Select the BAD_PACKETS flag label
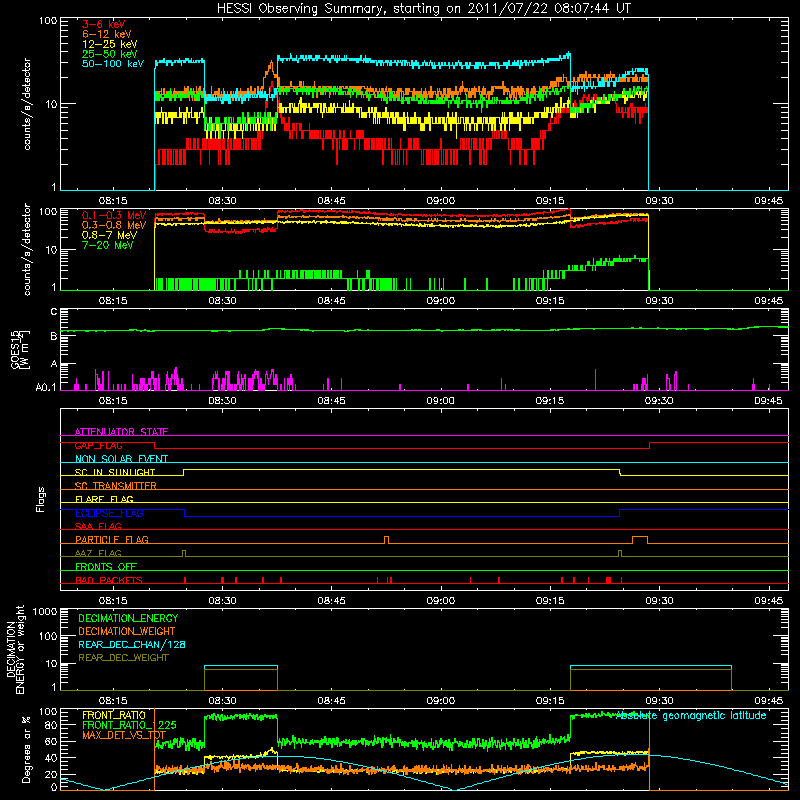This screenshot has width=800, height=800. (x=109, y=580)
